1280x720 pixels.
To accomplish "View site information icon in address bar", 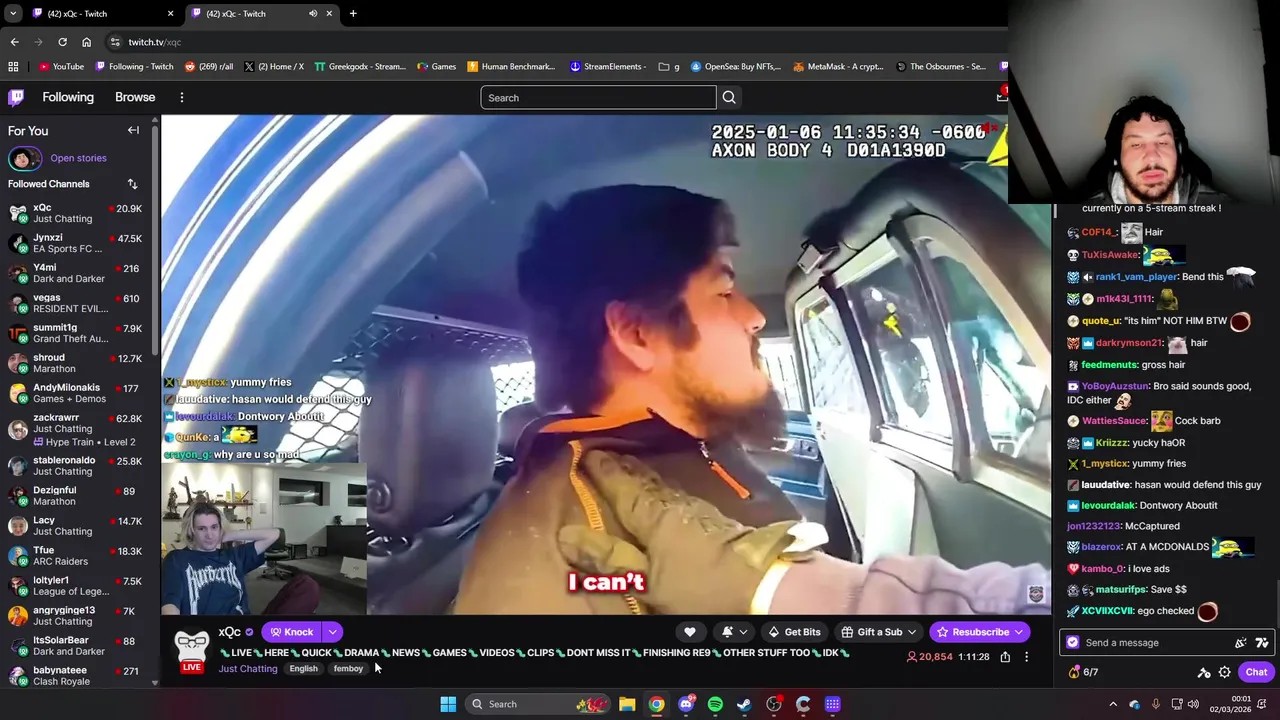I will click(115, 42).
